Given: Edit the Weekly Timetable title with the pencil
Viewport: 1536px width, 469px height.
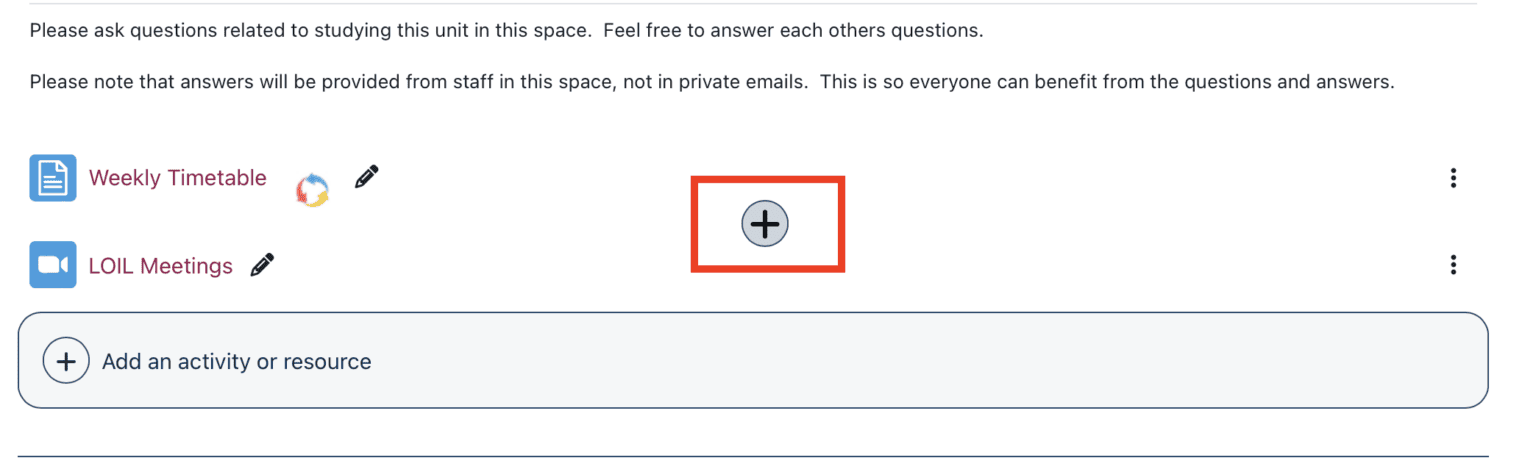Looking at the screenshot, I should tap(367, 177).
